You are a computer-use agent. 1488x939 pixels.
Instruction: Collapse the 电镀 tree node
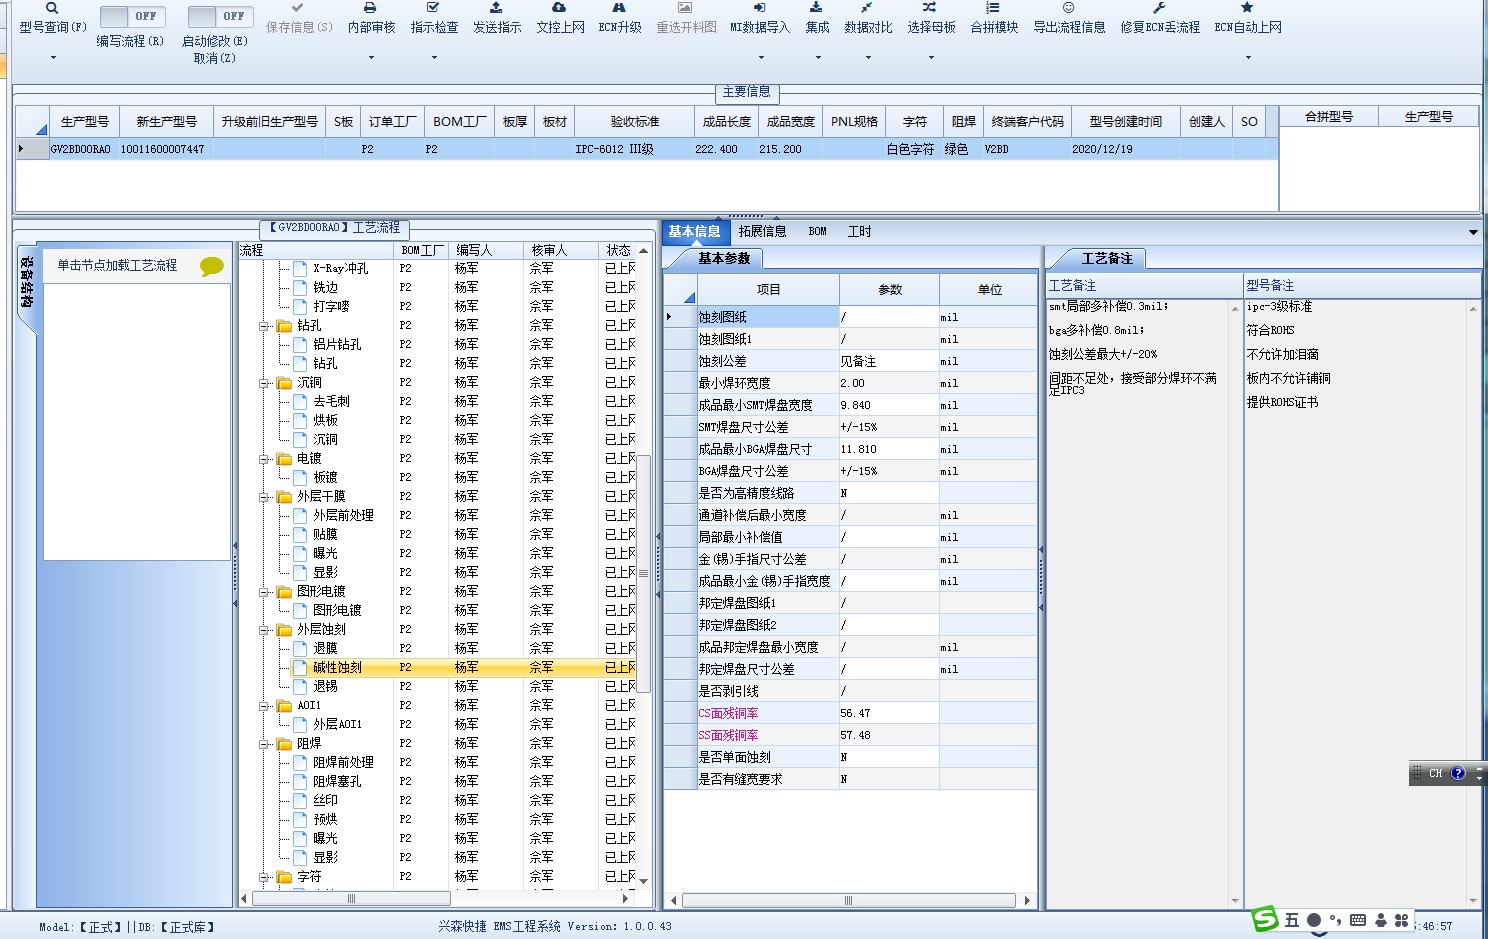pos(265,459)
